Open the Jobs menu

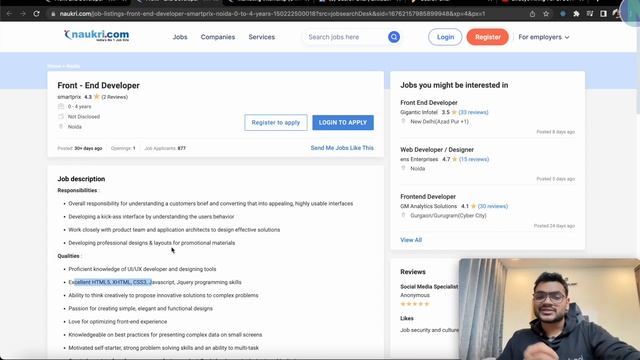(x=180, y=37)
